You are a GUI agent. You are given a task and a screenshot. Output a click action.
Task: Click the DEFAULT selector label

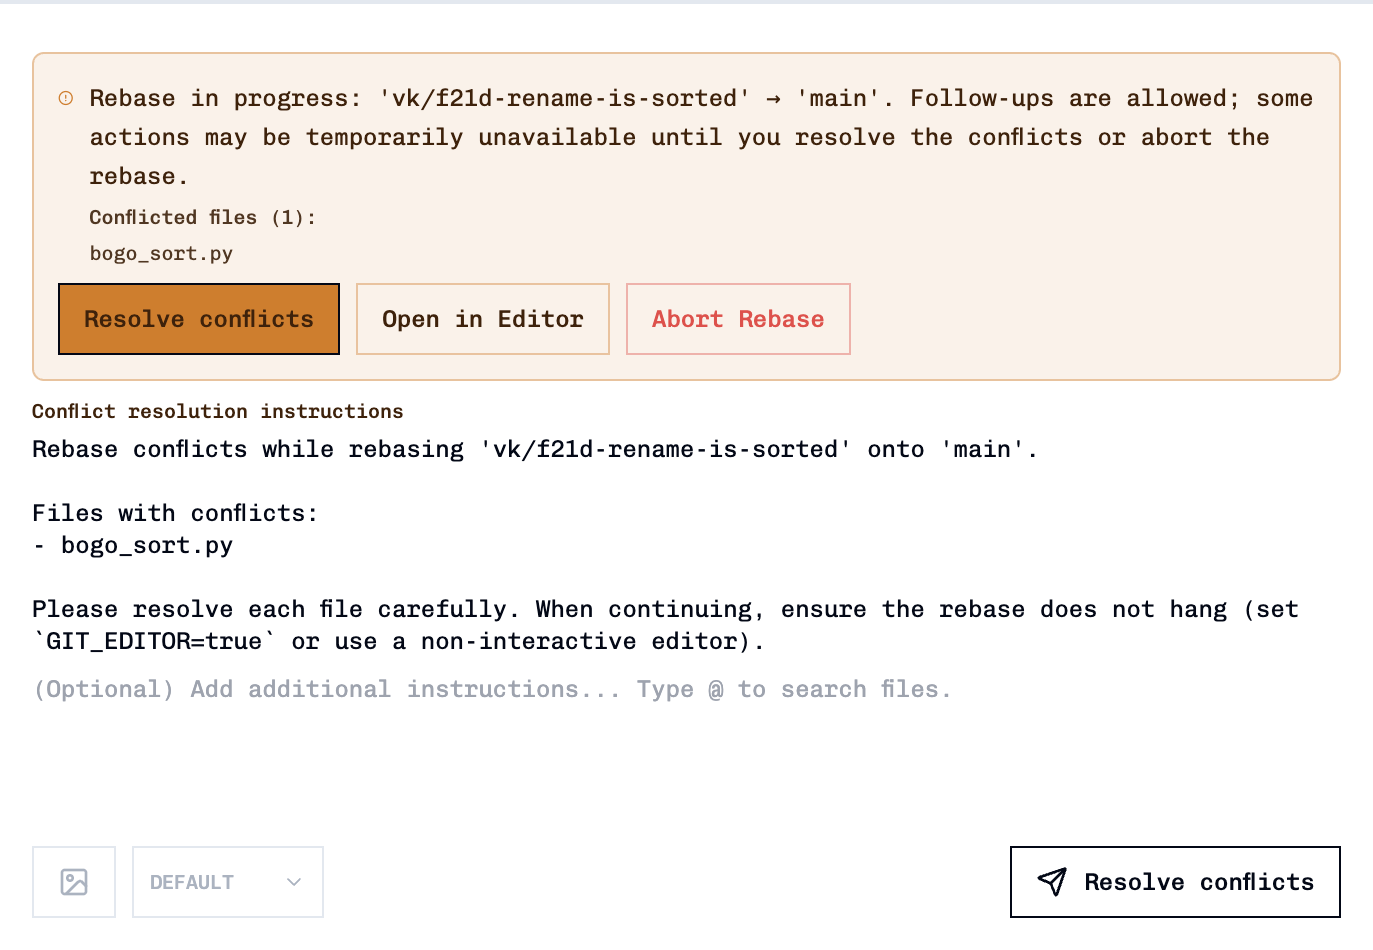pyautogui.click(x=192, y=882)
